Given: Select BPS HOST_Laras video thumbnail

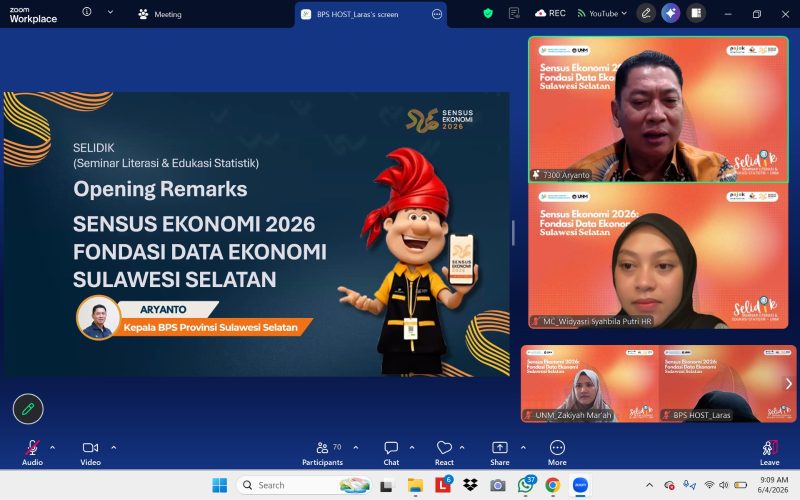Looking at the screenshot, I should (728, 384).
